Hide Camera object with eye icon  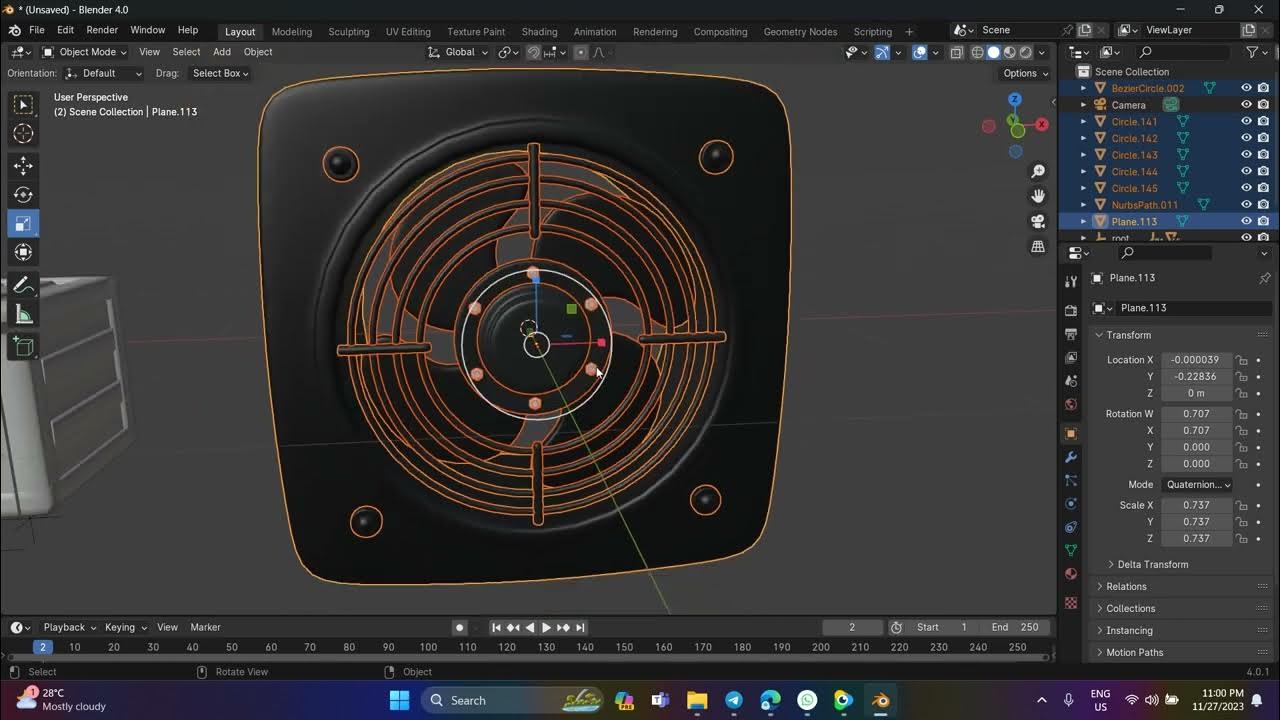pos(1246,105)
